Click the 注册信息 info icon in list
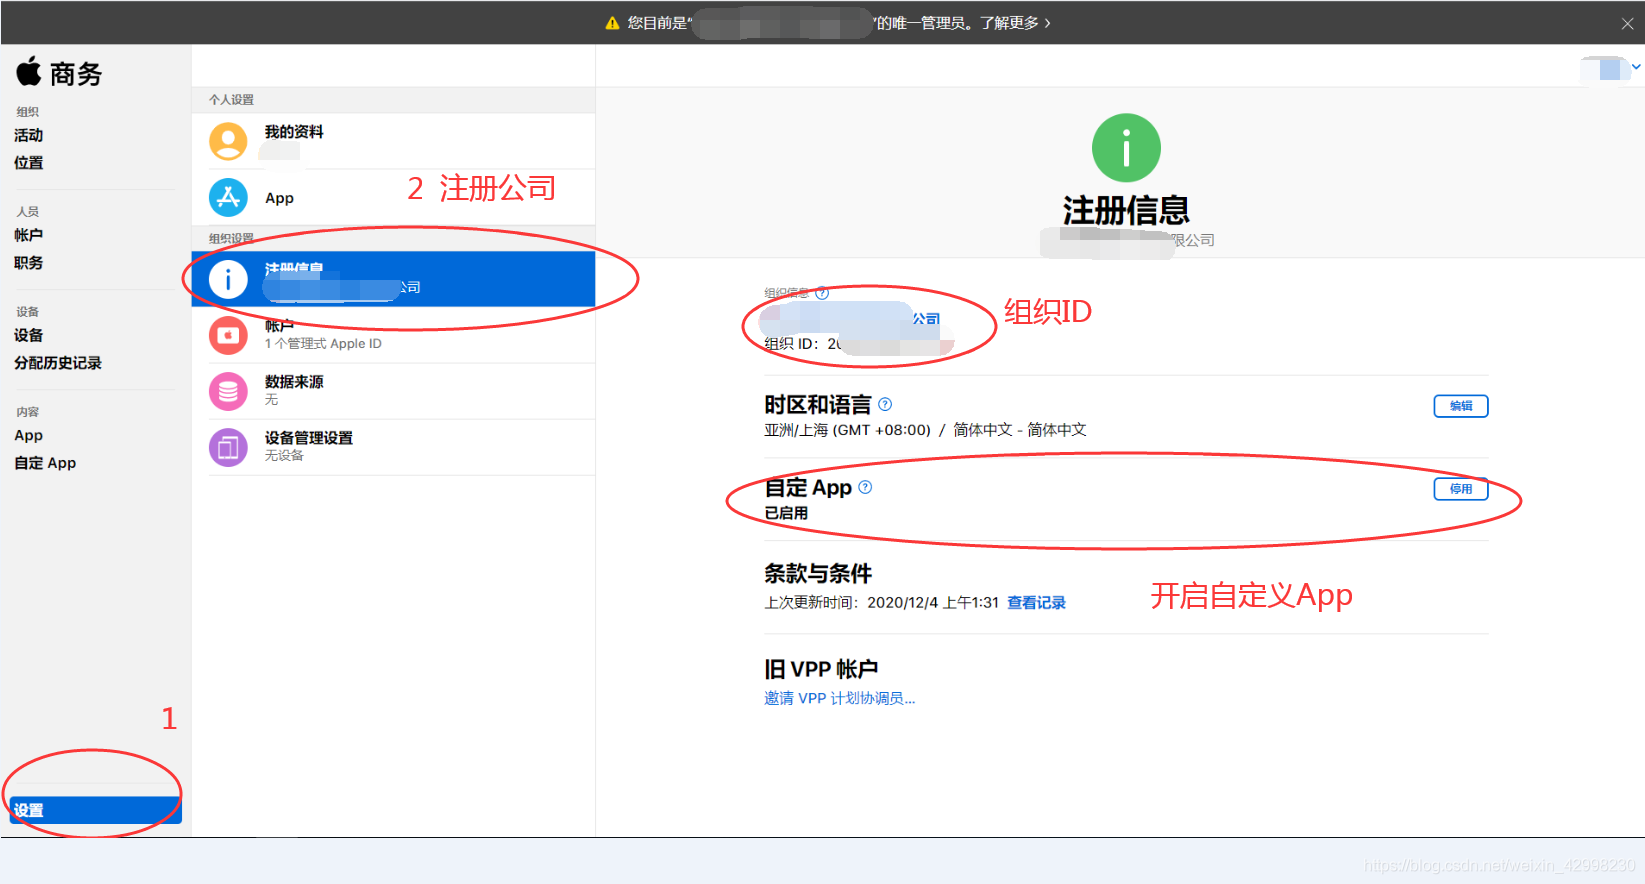Viewport: 1645px width, 884px height. click(x=228, y=279)
